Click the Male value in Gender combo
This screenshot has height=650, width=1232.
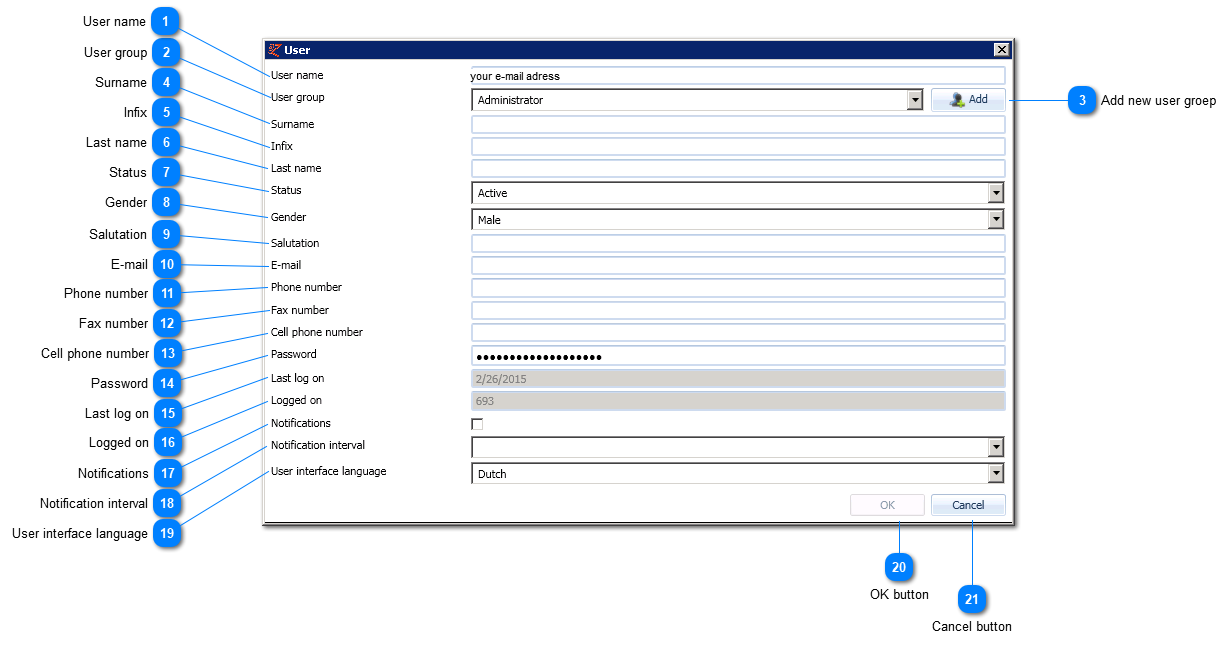tap(489, 220)
